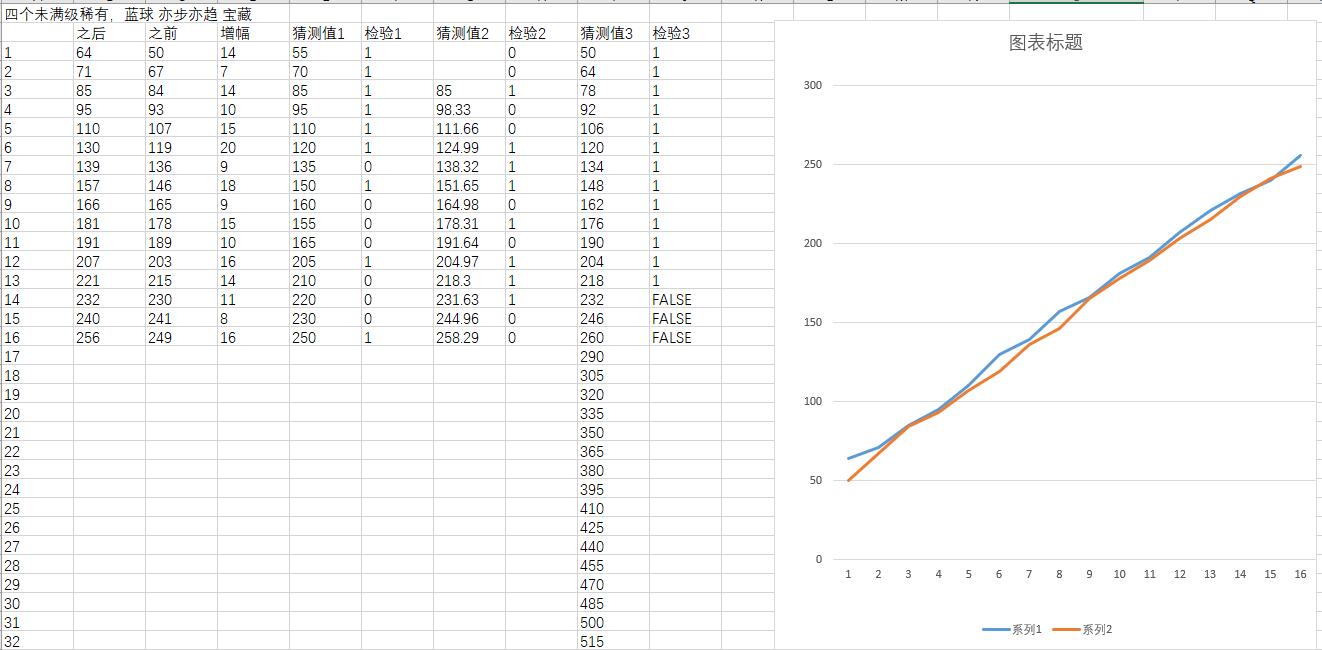Click the 300 label on chart's vertical axis
1322x650 pixels.
811,86
